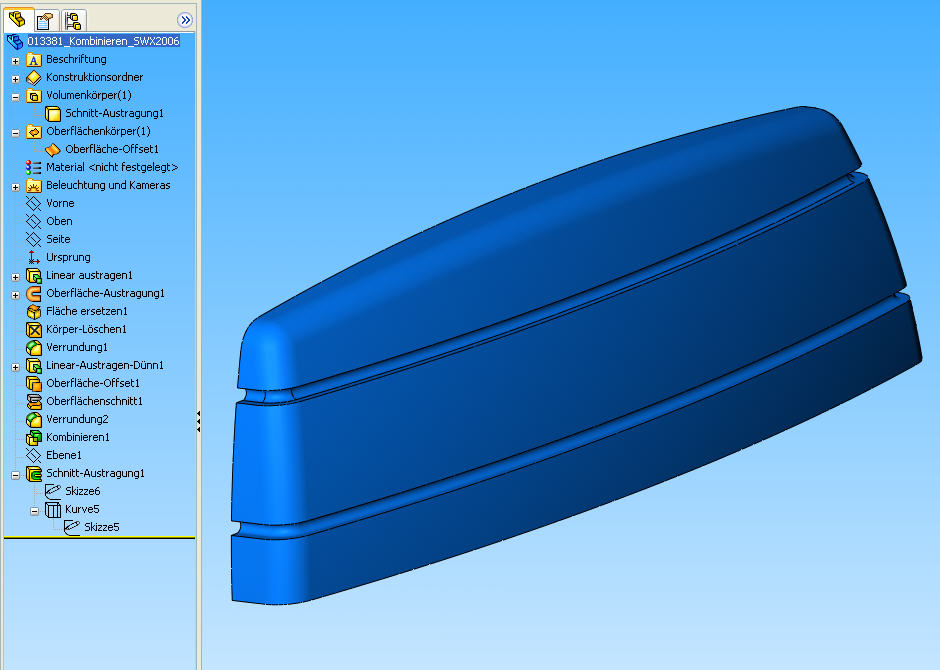The height and width of the screenshot is (670, 940).
Task: Collapse the Oberflächenkörper(1) folder
Action: [16, 132]
